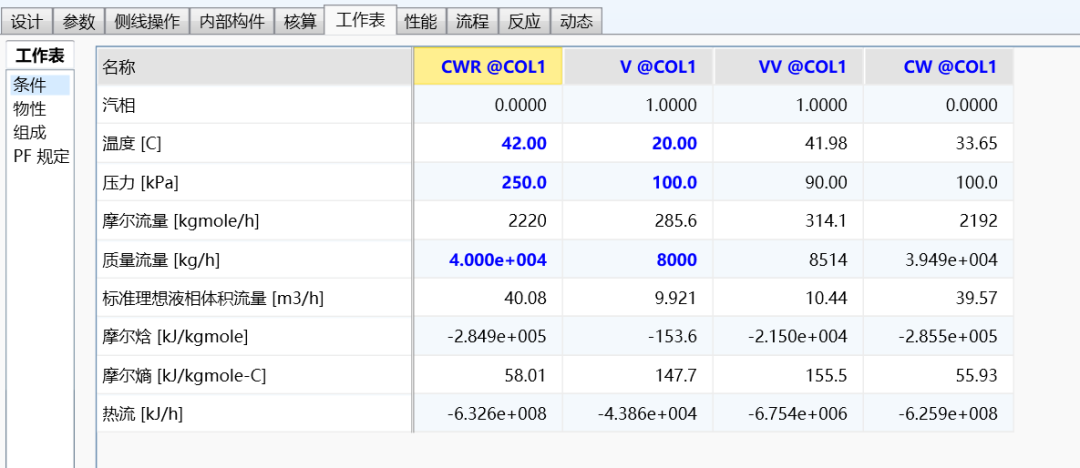This screenshot has height=468, width=1080.
Task: Open the 动态 tab
Action: coord(576,21)
